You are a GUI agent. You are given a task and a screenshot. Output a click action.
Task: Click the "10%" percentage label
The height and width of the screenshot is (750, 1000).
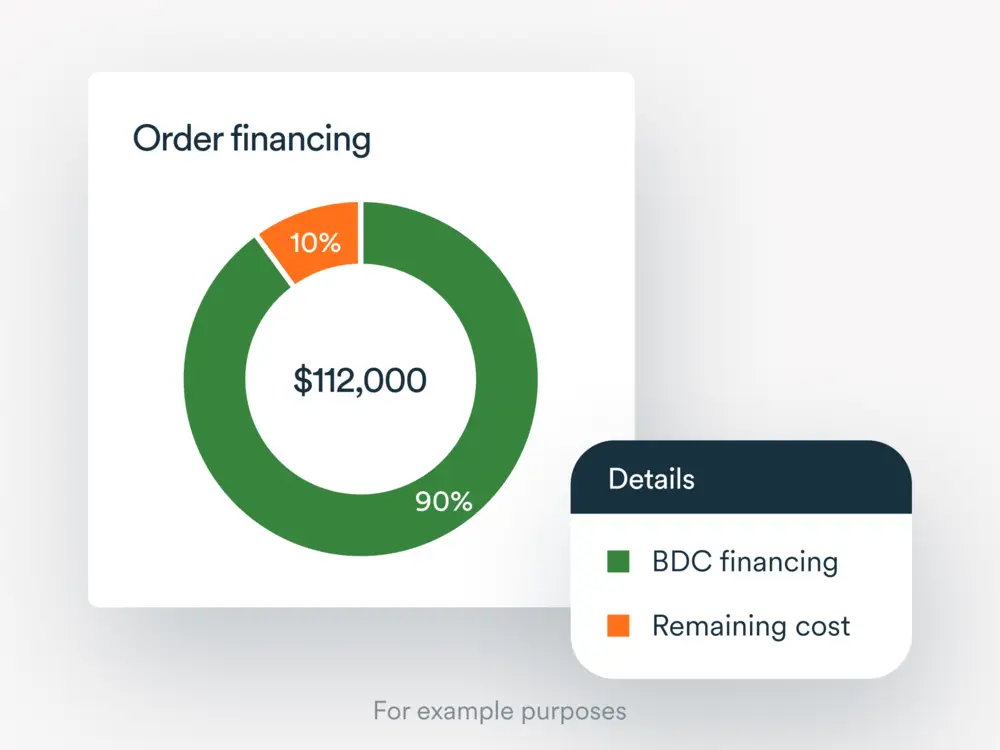(x=316, y=242)
